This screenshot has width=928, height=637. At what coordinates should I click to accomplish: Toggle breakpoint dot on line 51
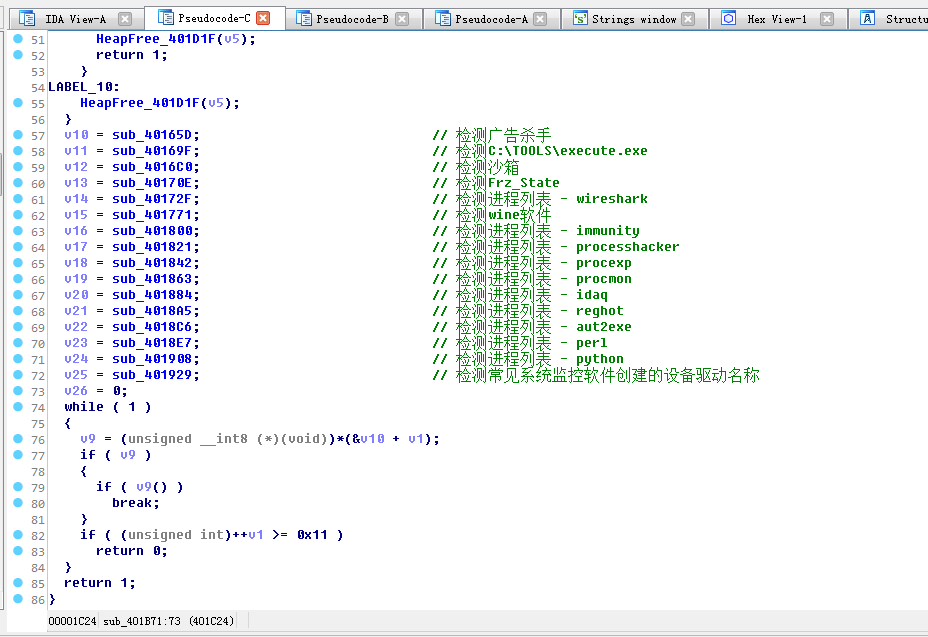(18, 38)
